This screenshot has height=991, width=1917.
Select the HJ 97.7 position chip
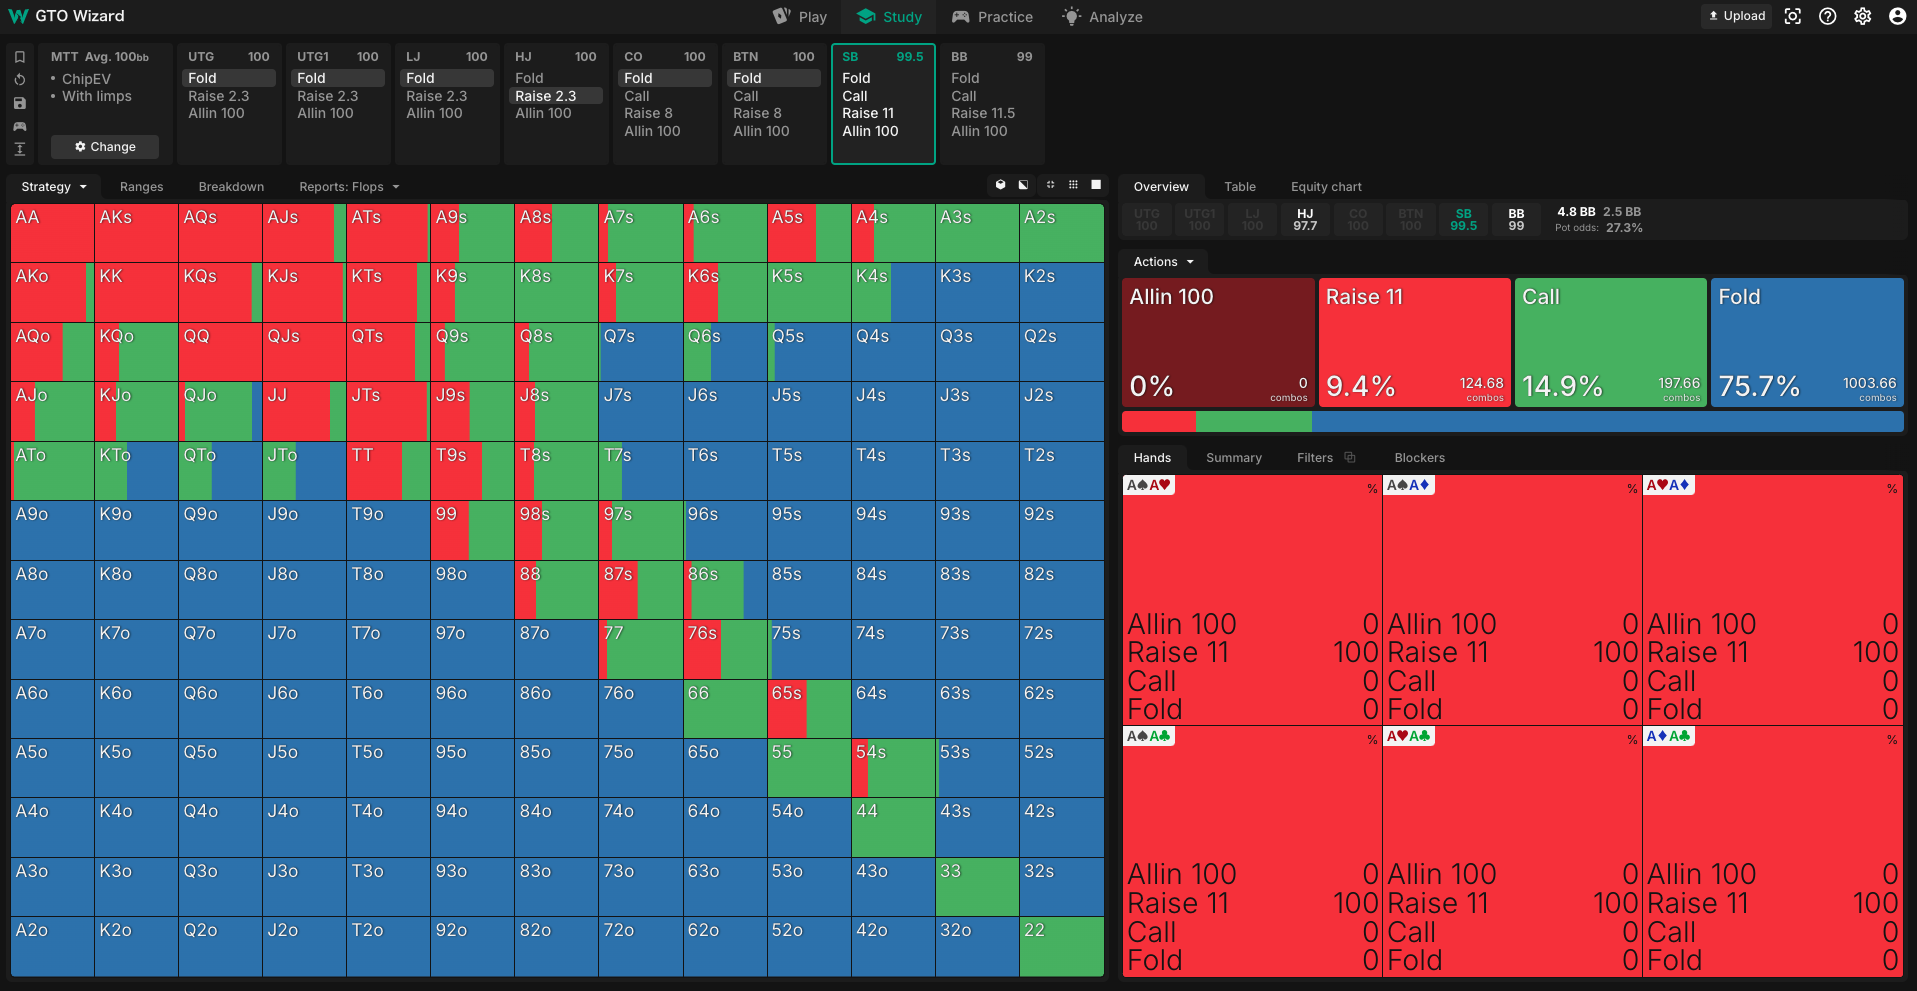tap(1305, 220)
